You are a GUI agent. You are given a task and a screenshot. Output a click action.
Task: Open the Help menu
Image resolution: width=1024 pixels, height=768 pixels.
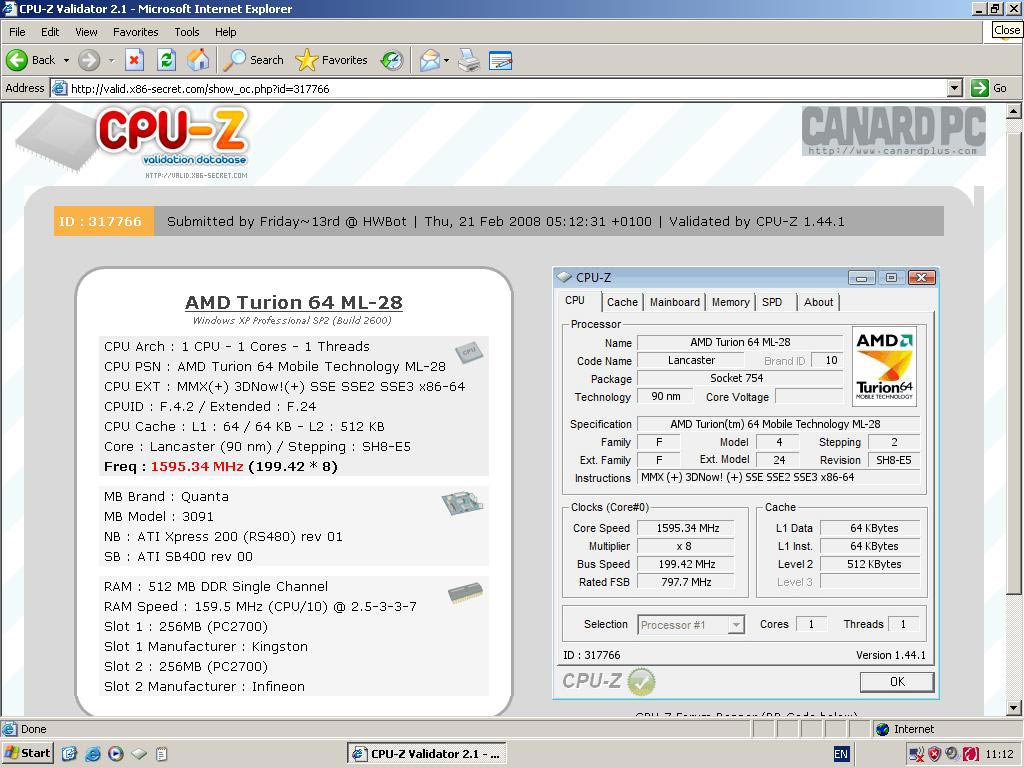225,32
